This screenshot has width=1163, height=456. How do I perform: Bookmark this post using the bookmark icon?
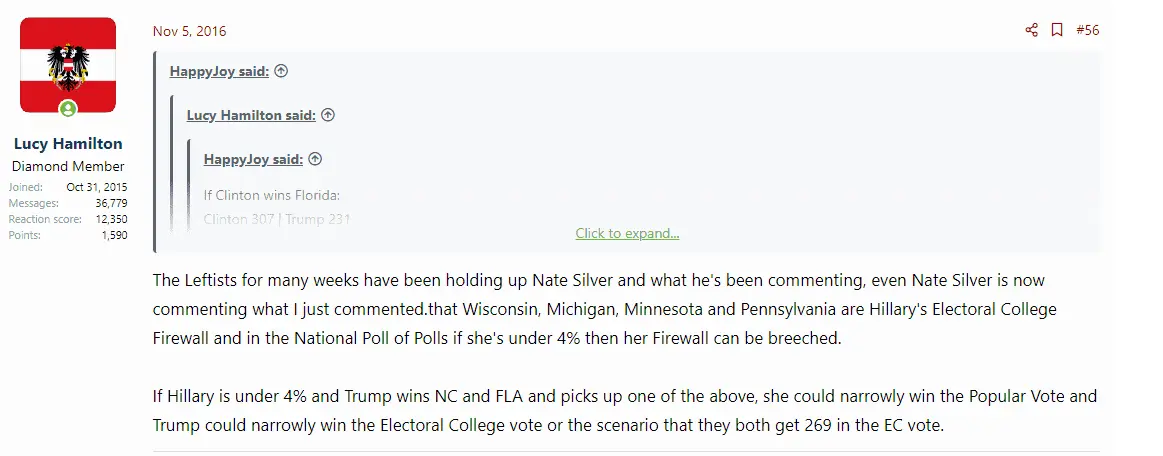coord(1057,30)
